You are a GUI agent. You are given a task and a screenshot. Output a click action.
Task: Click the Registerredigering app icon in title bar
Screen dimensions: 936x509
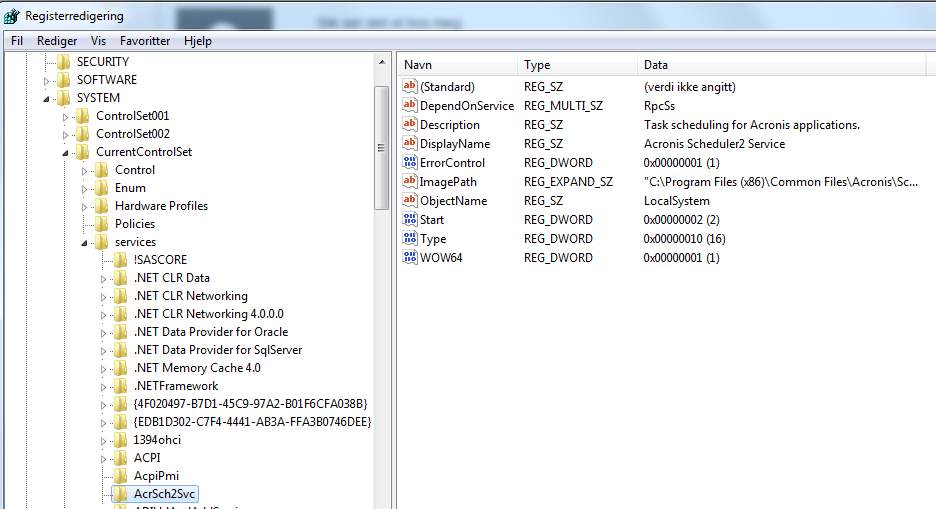click(x=11, y=16)
